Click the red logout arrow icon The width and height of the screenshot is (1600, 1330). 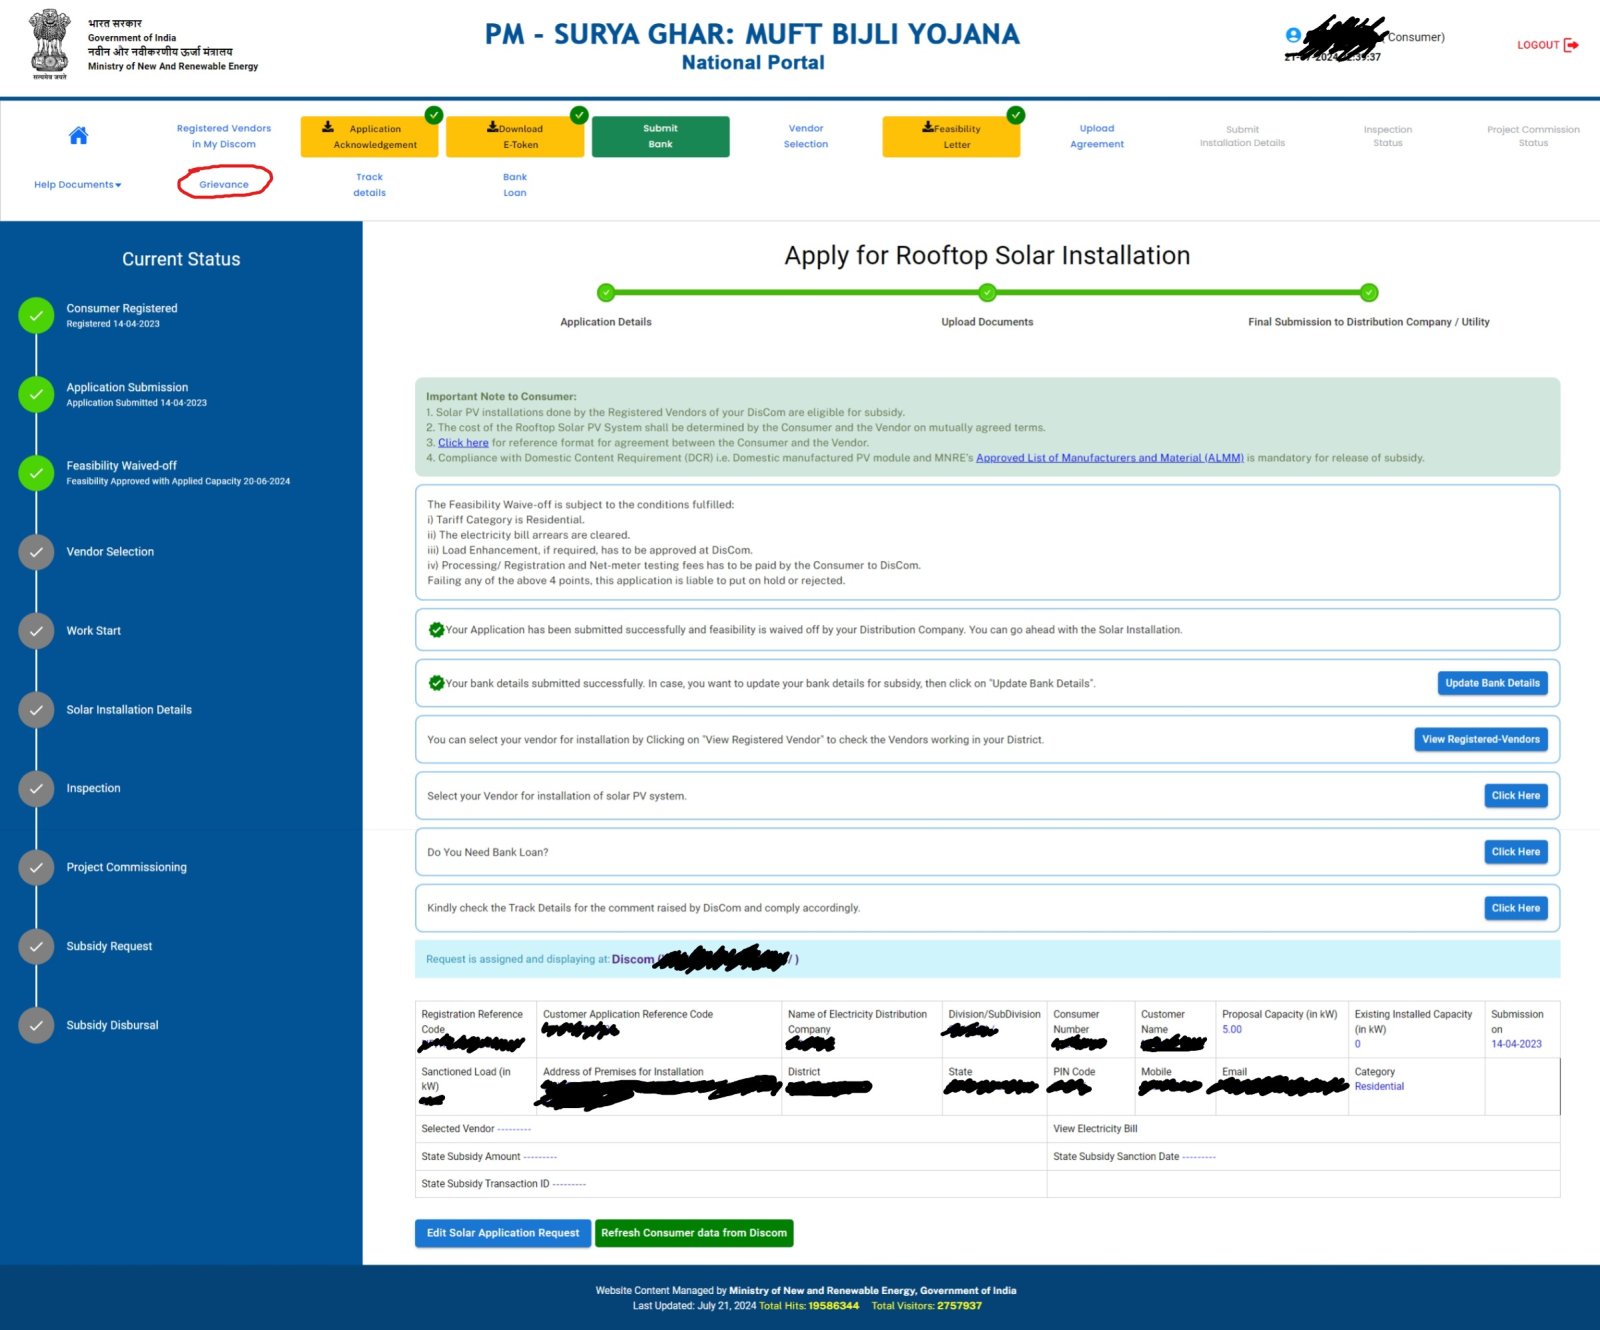pyautogui.click(x=1571, y=45)
